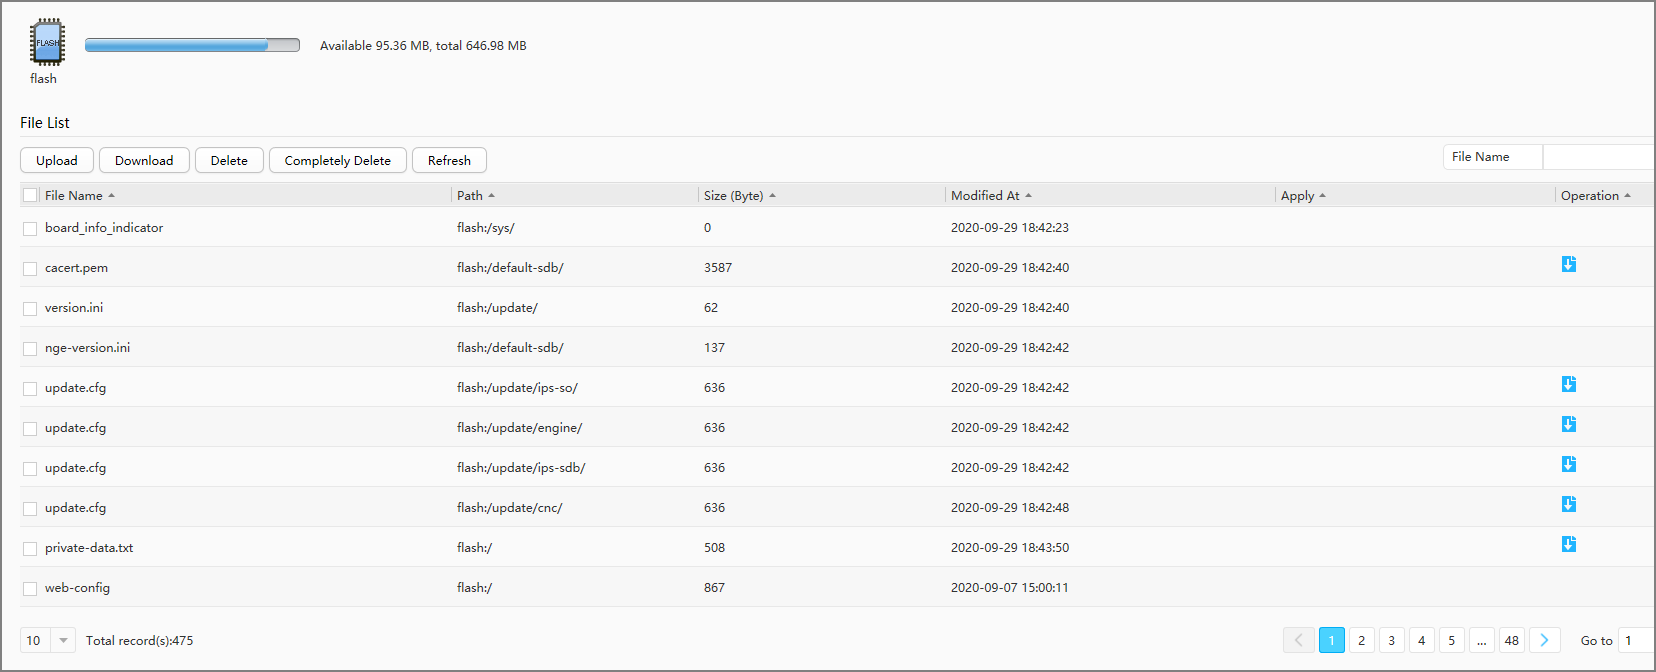Click download icon for flash:/update/engine/ update.cfg
The height and width of the screenshot is (672, 1656).
tap(1568, 424)
